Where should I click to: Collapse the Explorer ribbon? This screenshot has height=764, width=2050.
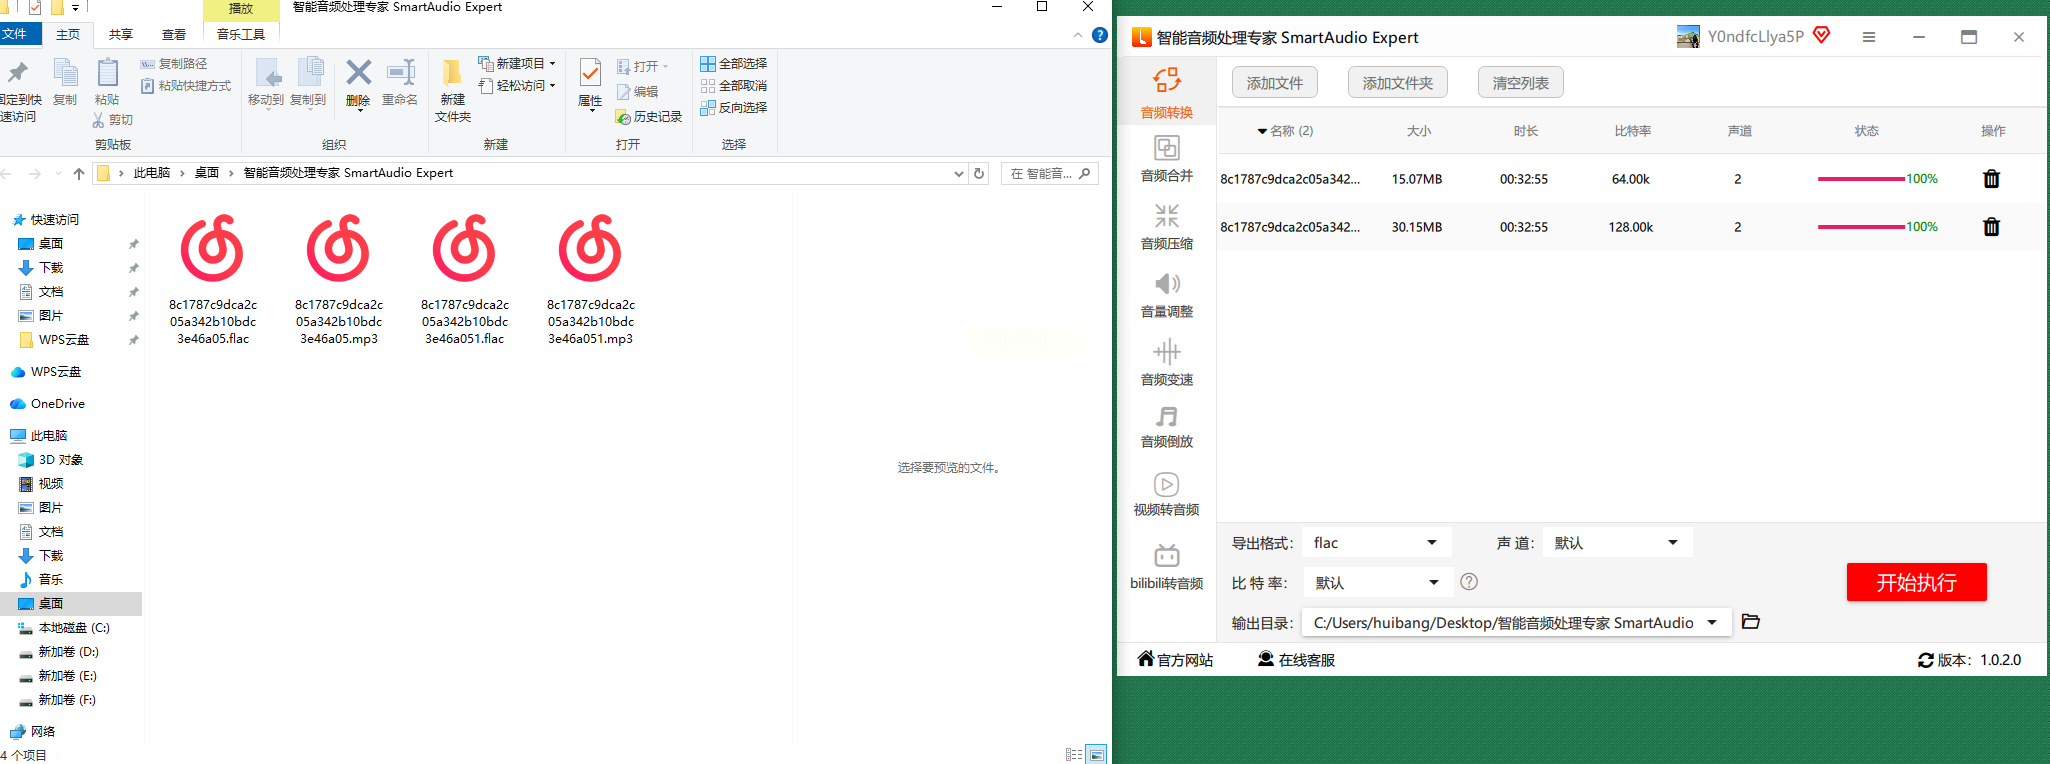click(x=1078, y=35)
